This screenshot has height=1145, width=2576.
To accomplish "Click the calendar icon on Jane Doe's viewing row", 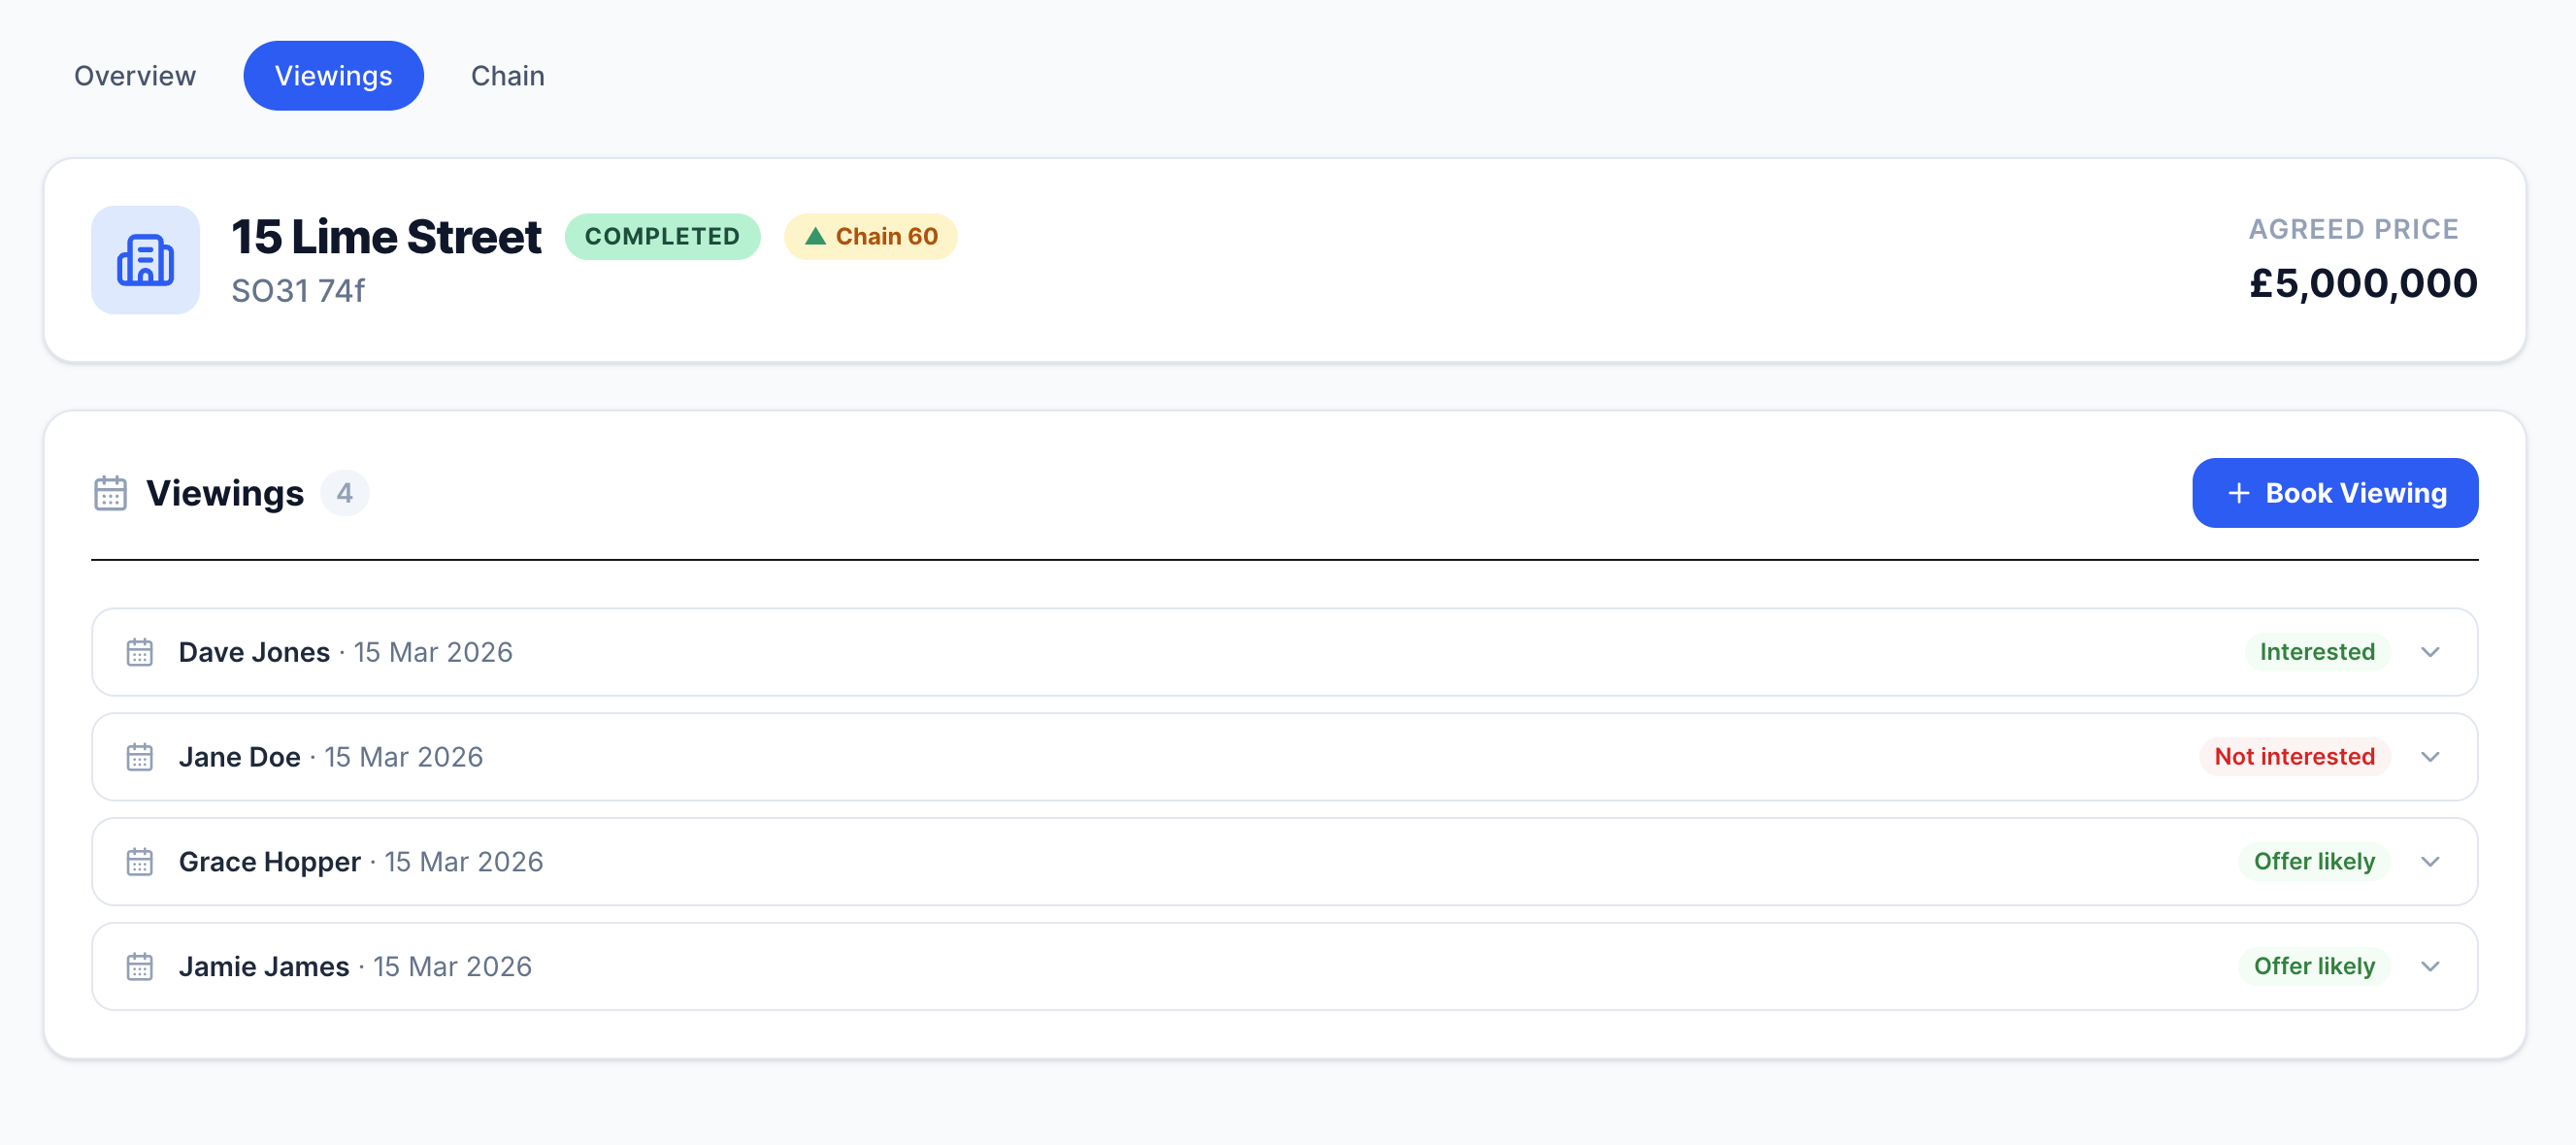I will 140,757.
